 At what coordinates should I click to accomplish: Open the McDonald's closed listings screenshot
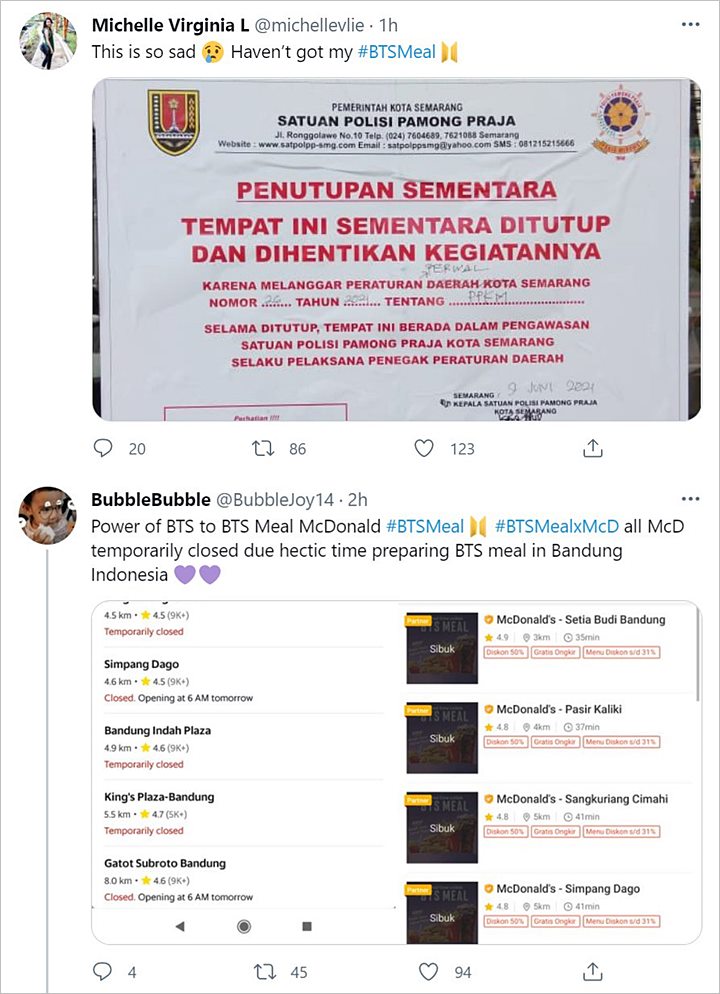click(397, 772)
